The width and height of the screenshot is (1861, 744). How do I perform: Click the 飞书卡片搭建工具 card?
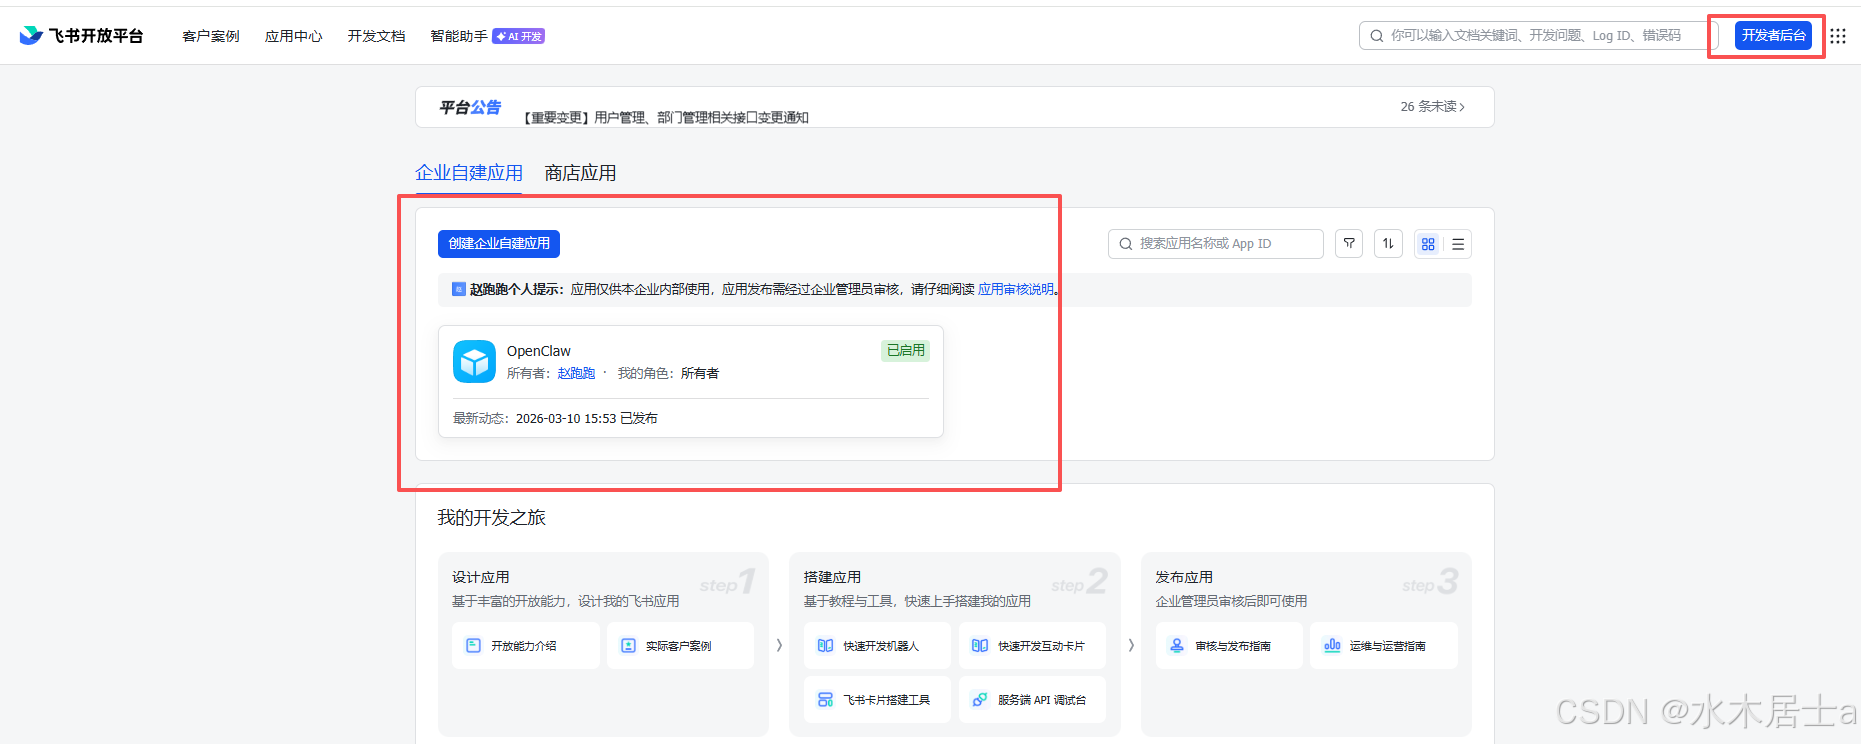877,700
